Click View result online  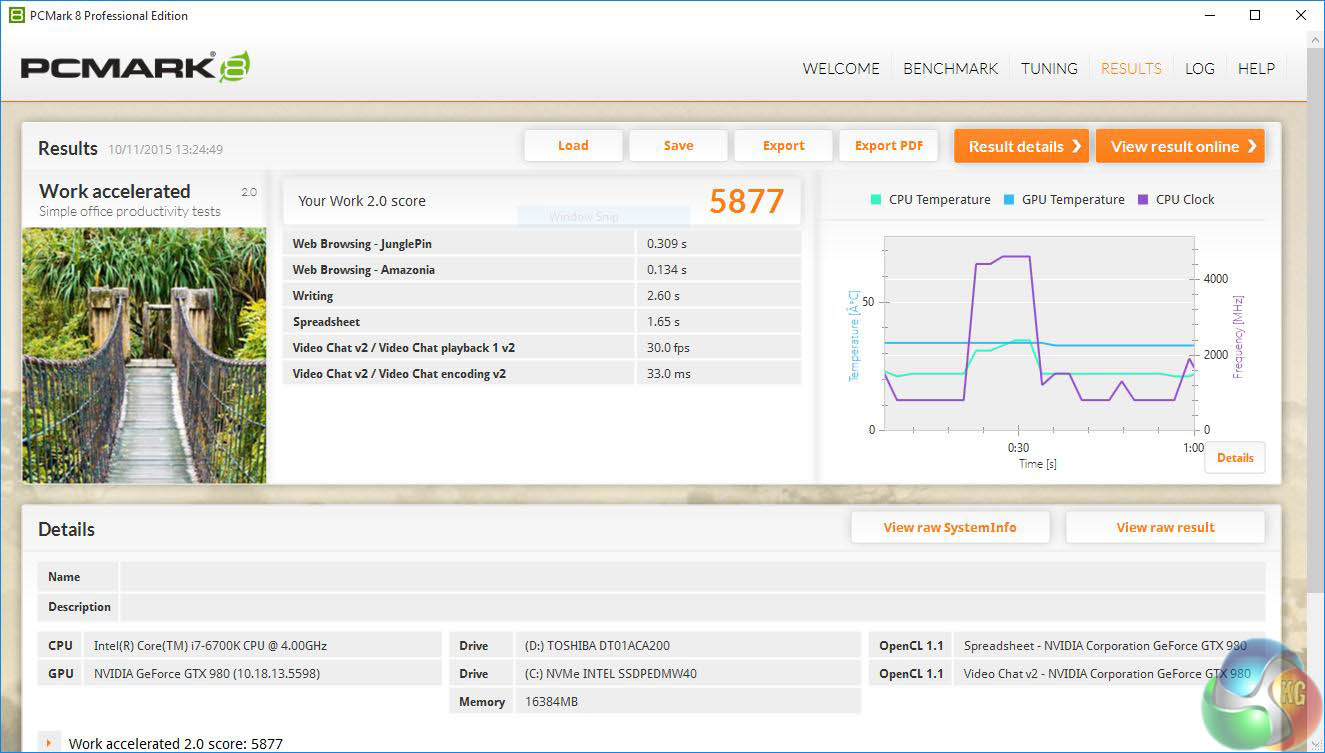tap(1180, 146)
